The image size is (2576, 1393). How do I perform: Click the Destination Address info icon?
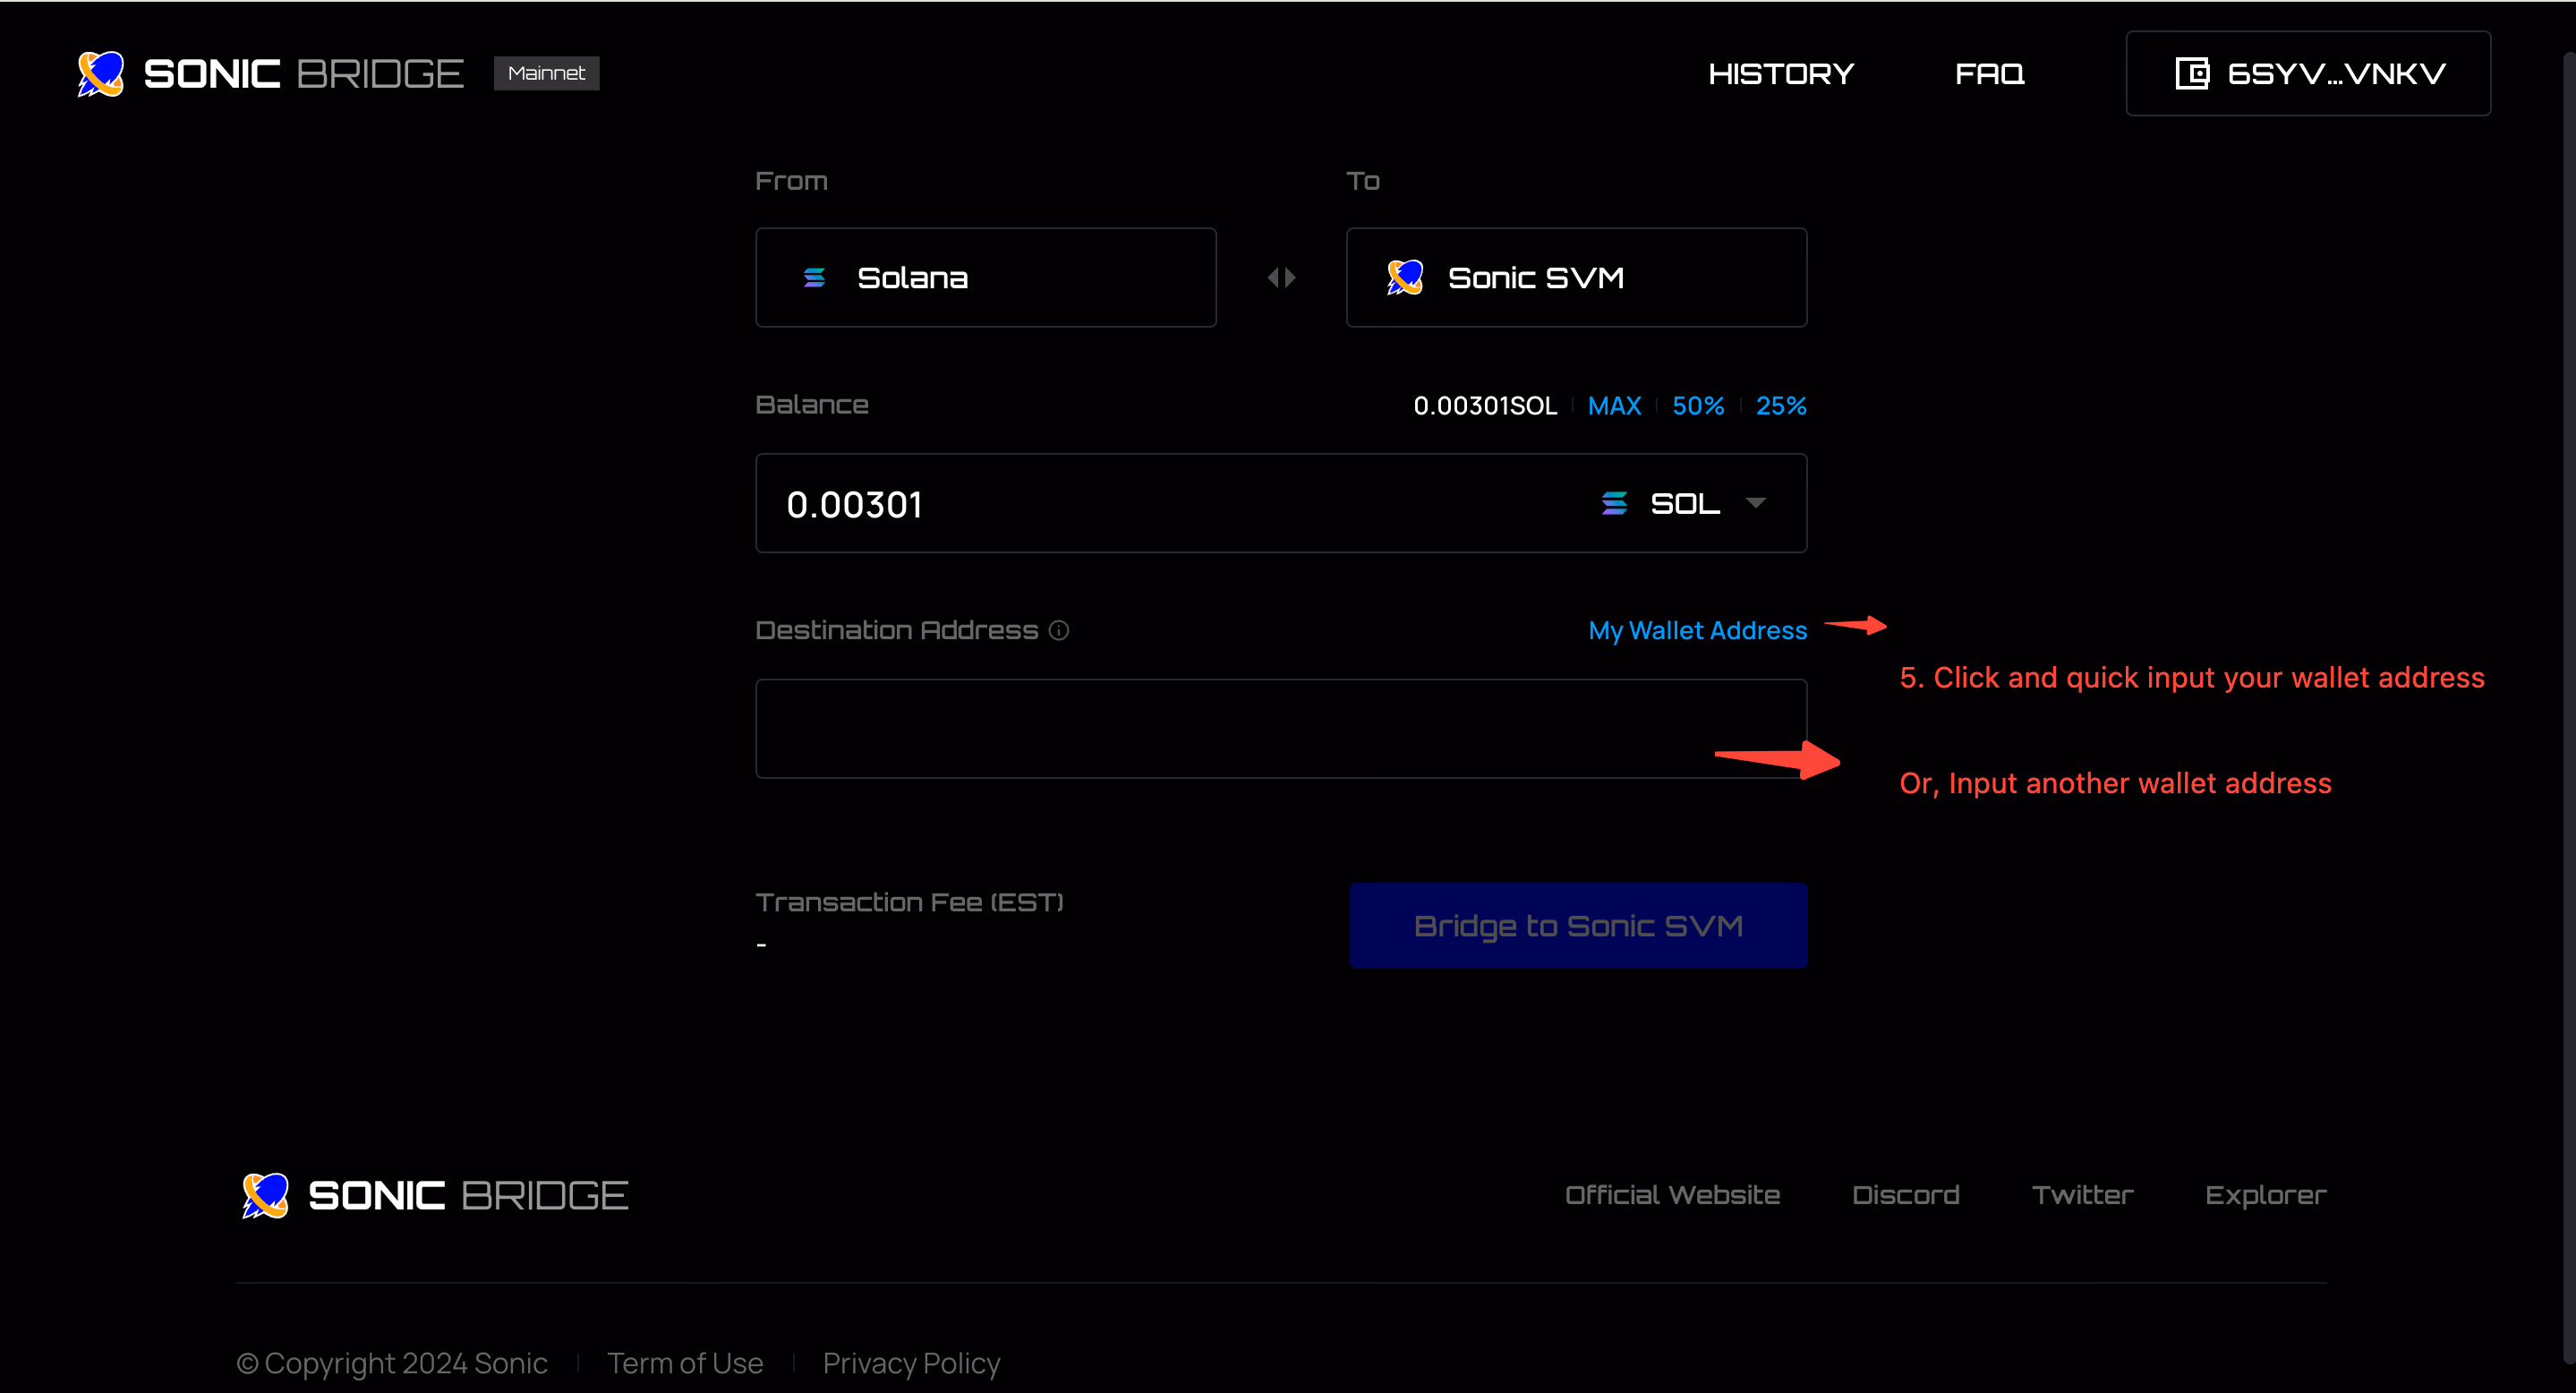click(x=1058, y=630)
